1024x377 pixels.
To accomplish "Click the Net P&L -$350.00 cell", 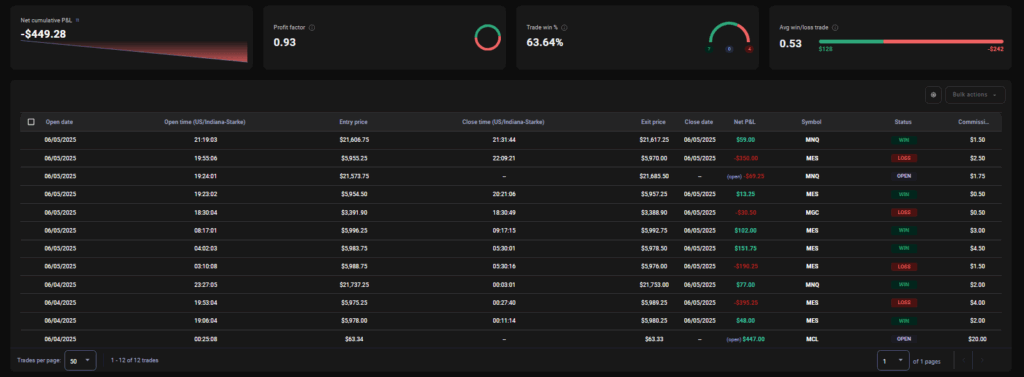I will pyautogui.click(x=745, y=158).
